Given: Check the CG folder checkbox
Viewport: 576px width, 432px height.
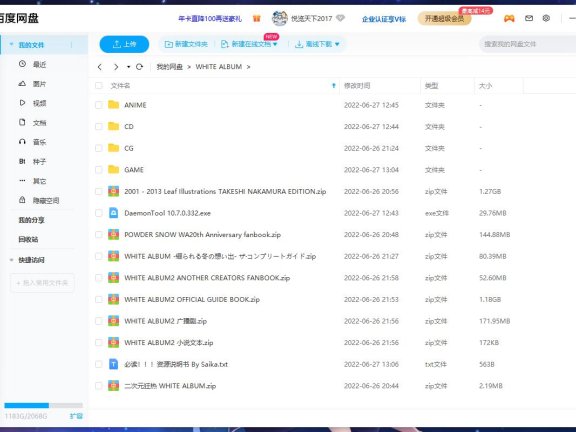Looking at the screenshot, I should (98, 148).
